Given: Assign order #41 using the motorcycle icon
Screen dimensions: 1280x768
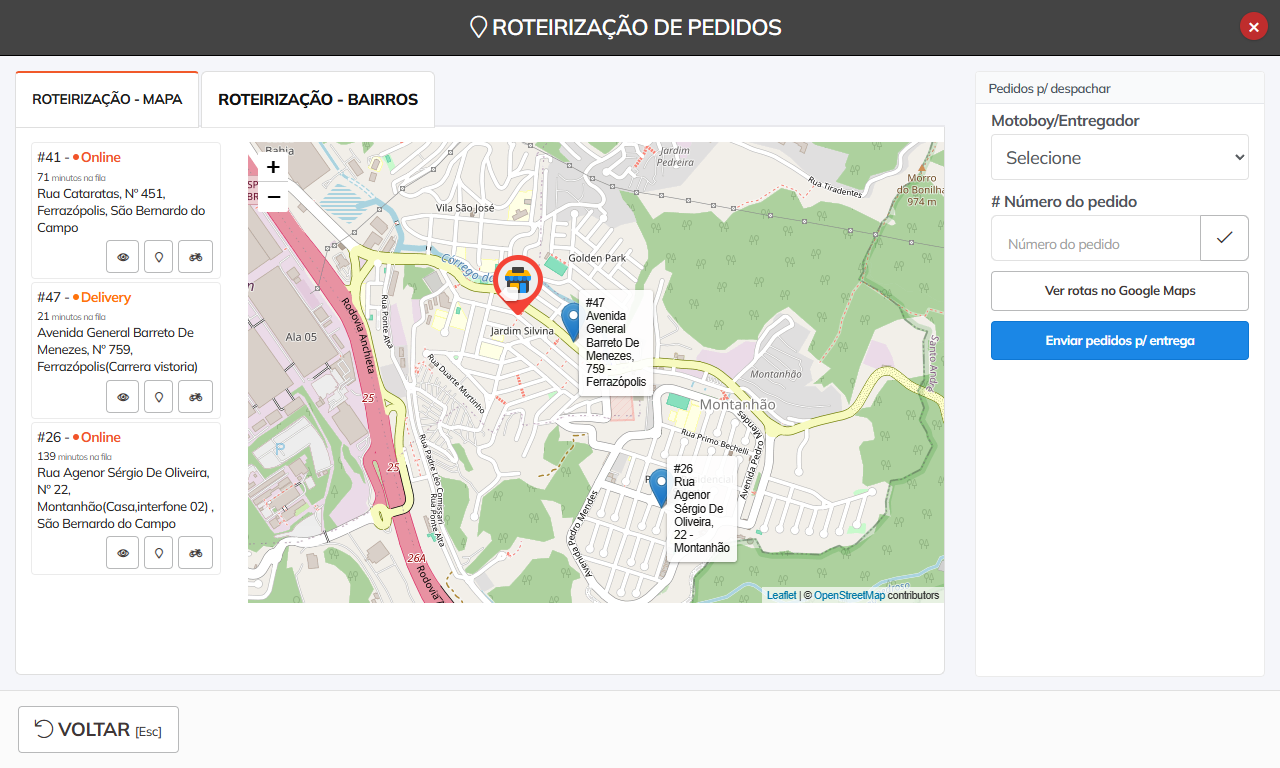Looking at the screenshot, I should click(x=195, y=257).
